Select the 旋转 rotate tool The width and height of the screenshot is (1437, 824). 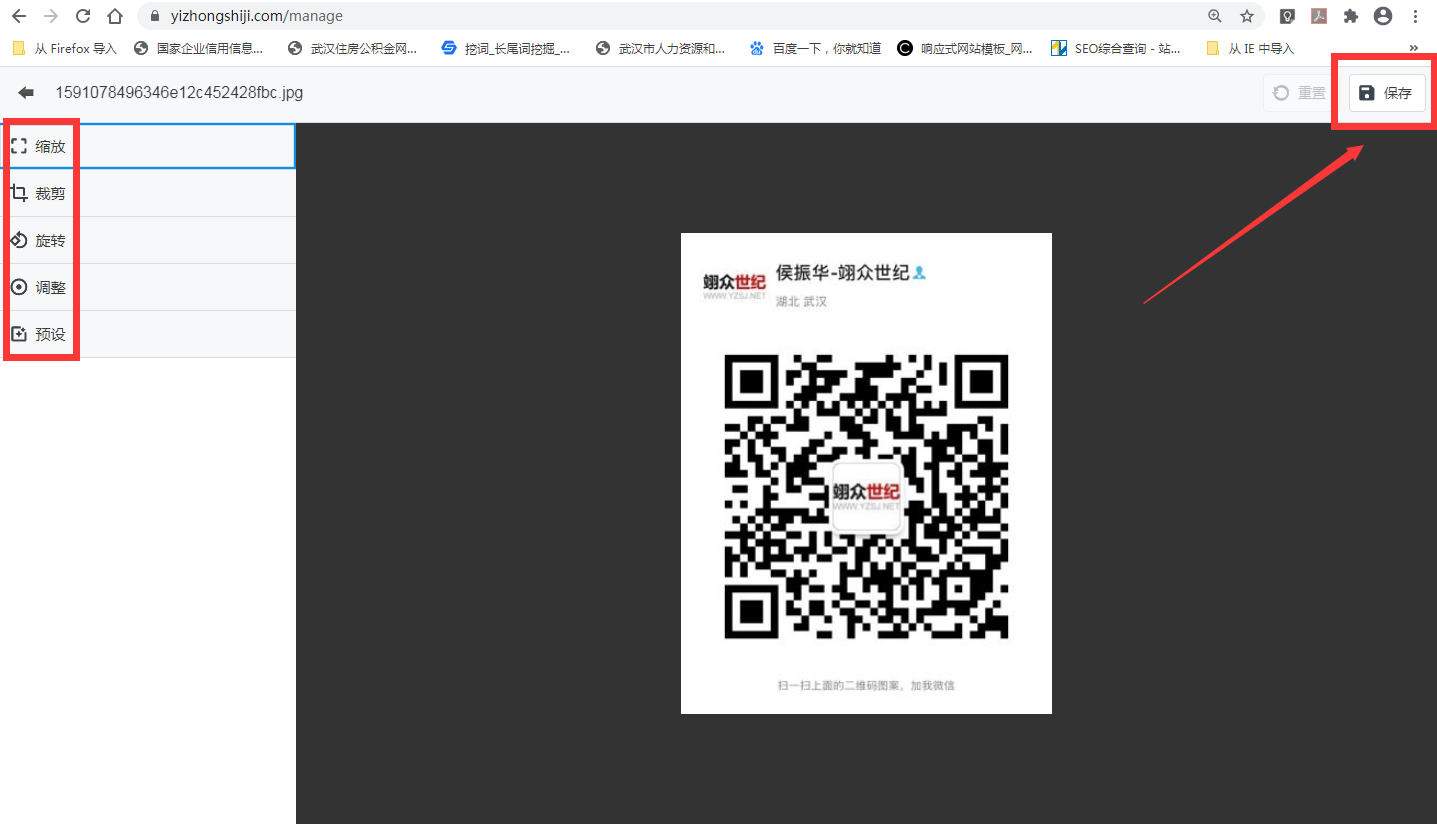click(148, 240)
